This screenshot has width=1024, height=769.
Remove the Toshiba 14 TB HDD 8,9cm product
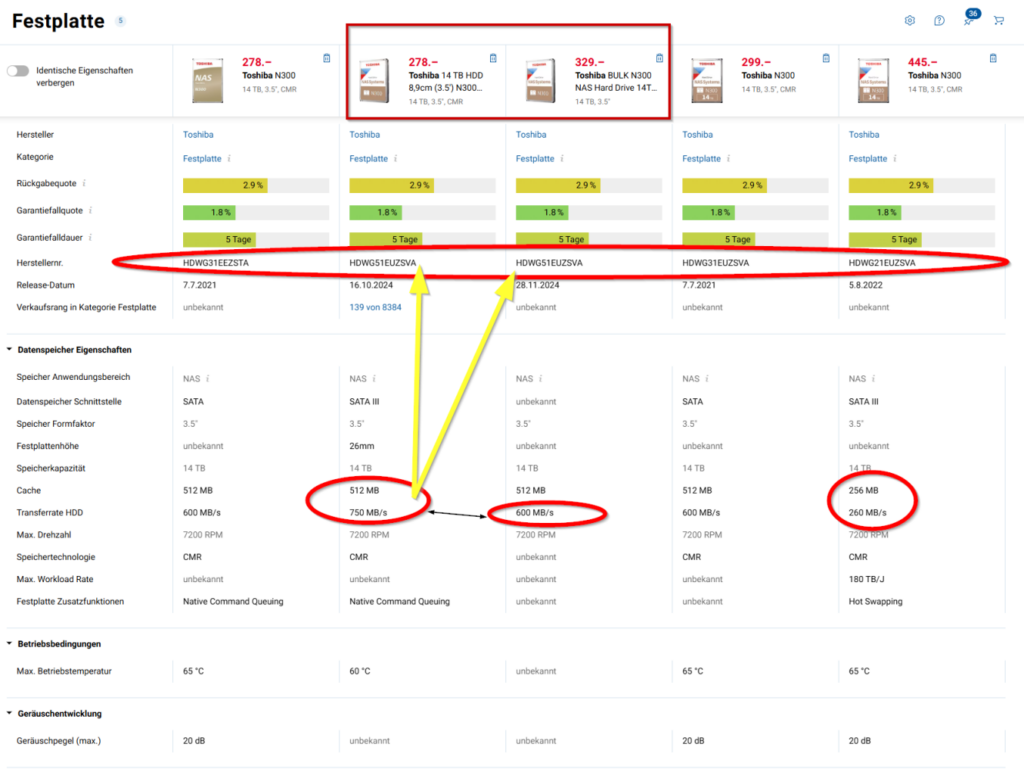coord(493,58)
